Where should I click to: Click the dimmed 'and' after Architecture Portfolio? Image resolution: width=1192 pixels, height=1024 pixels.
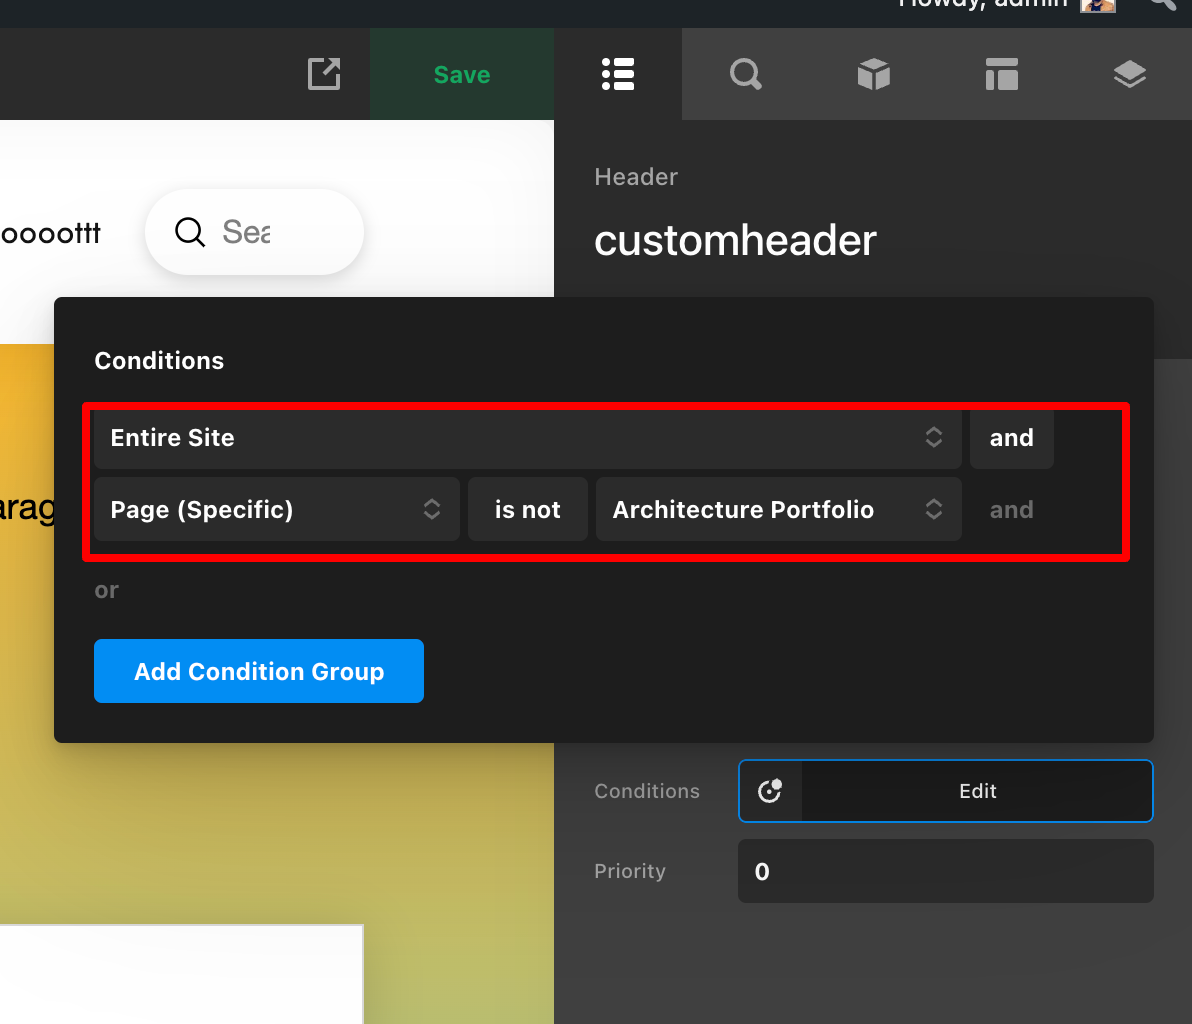click(x=1011, y=510)
